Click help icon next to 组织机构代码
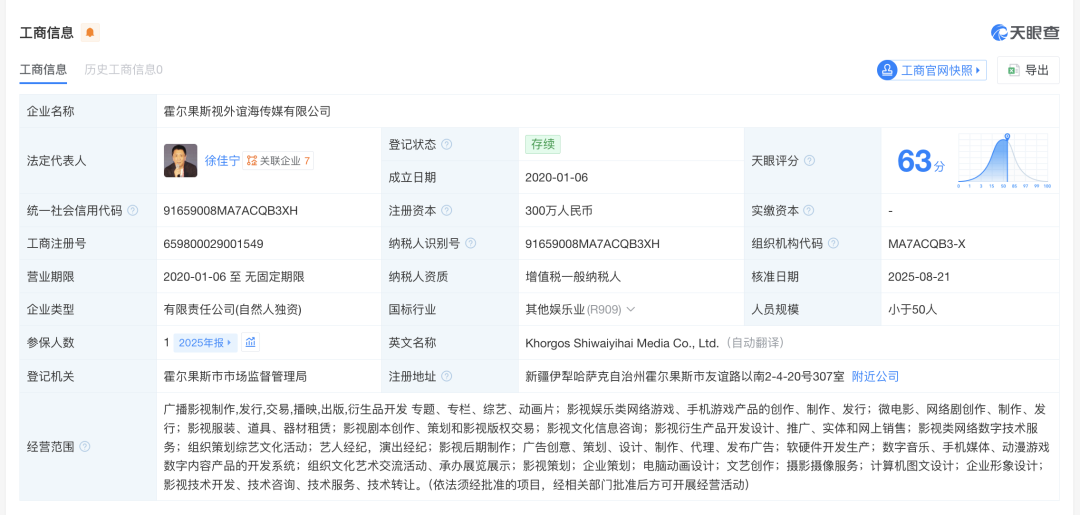The image size is (1080, 515). click(x=833, y=244)
